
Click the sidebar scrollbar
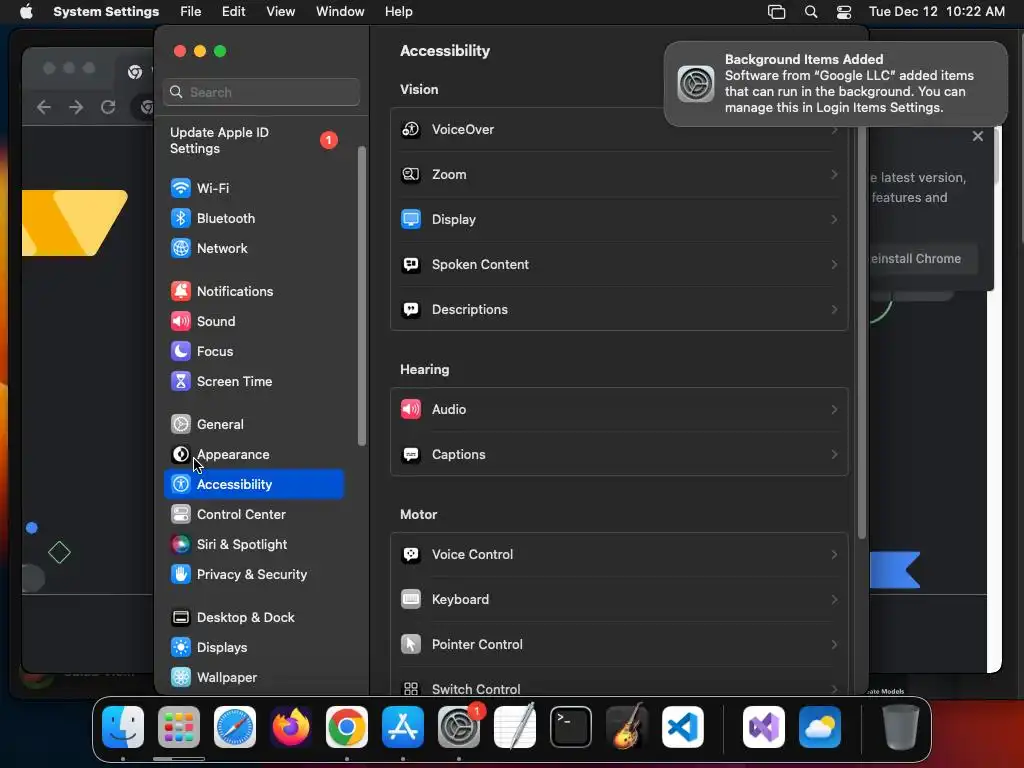362,296
